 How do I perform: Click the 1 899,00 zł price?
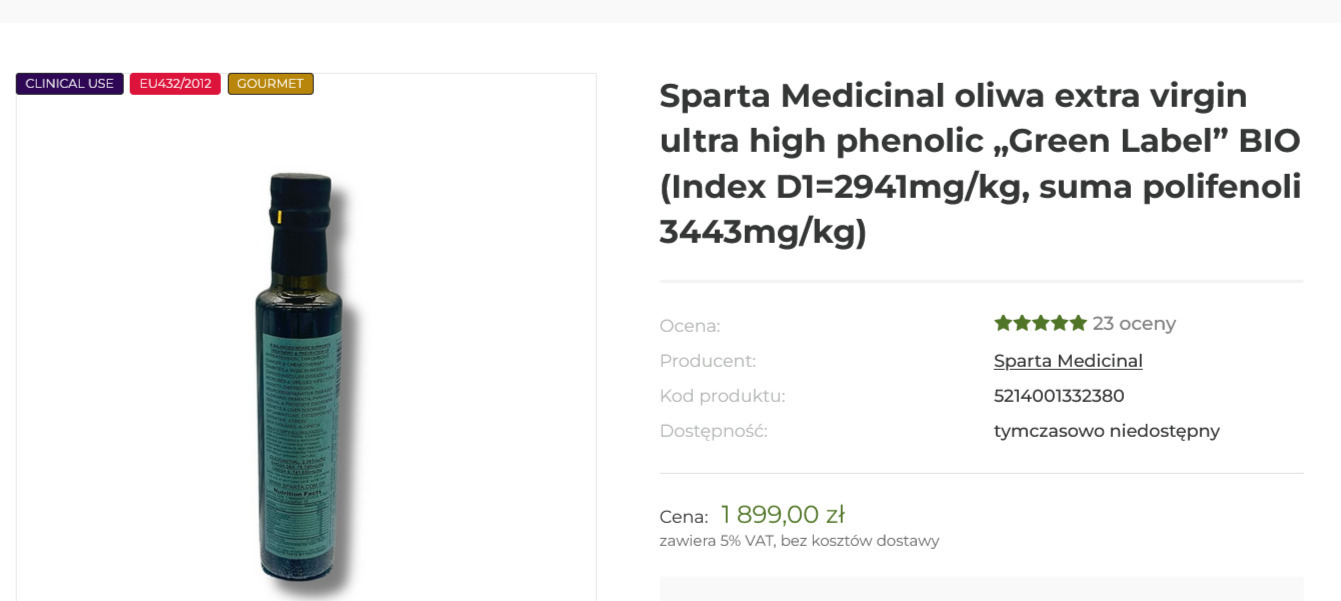[x=782, y=515]
